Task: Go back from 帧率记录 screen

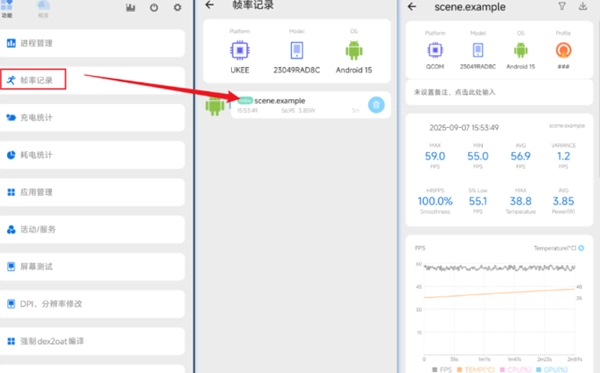Action: pyautogui.click(x=210, y=5)
